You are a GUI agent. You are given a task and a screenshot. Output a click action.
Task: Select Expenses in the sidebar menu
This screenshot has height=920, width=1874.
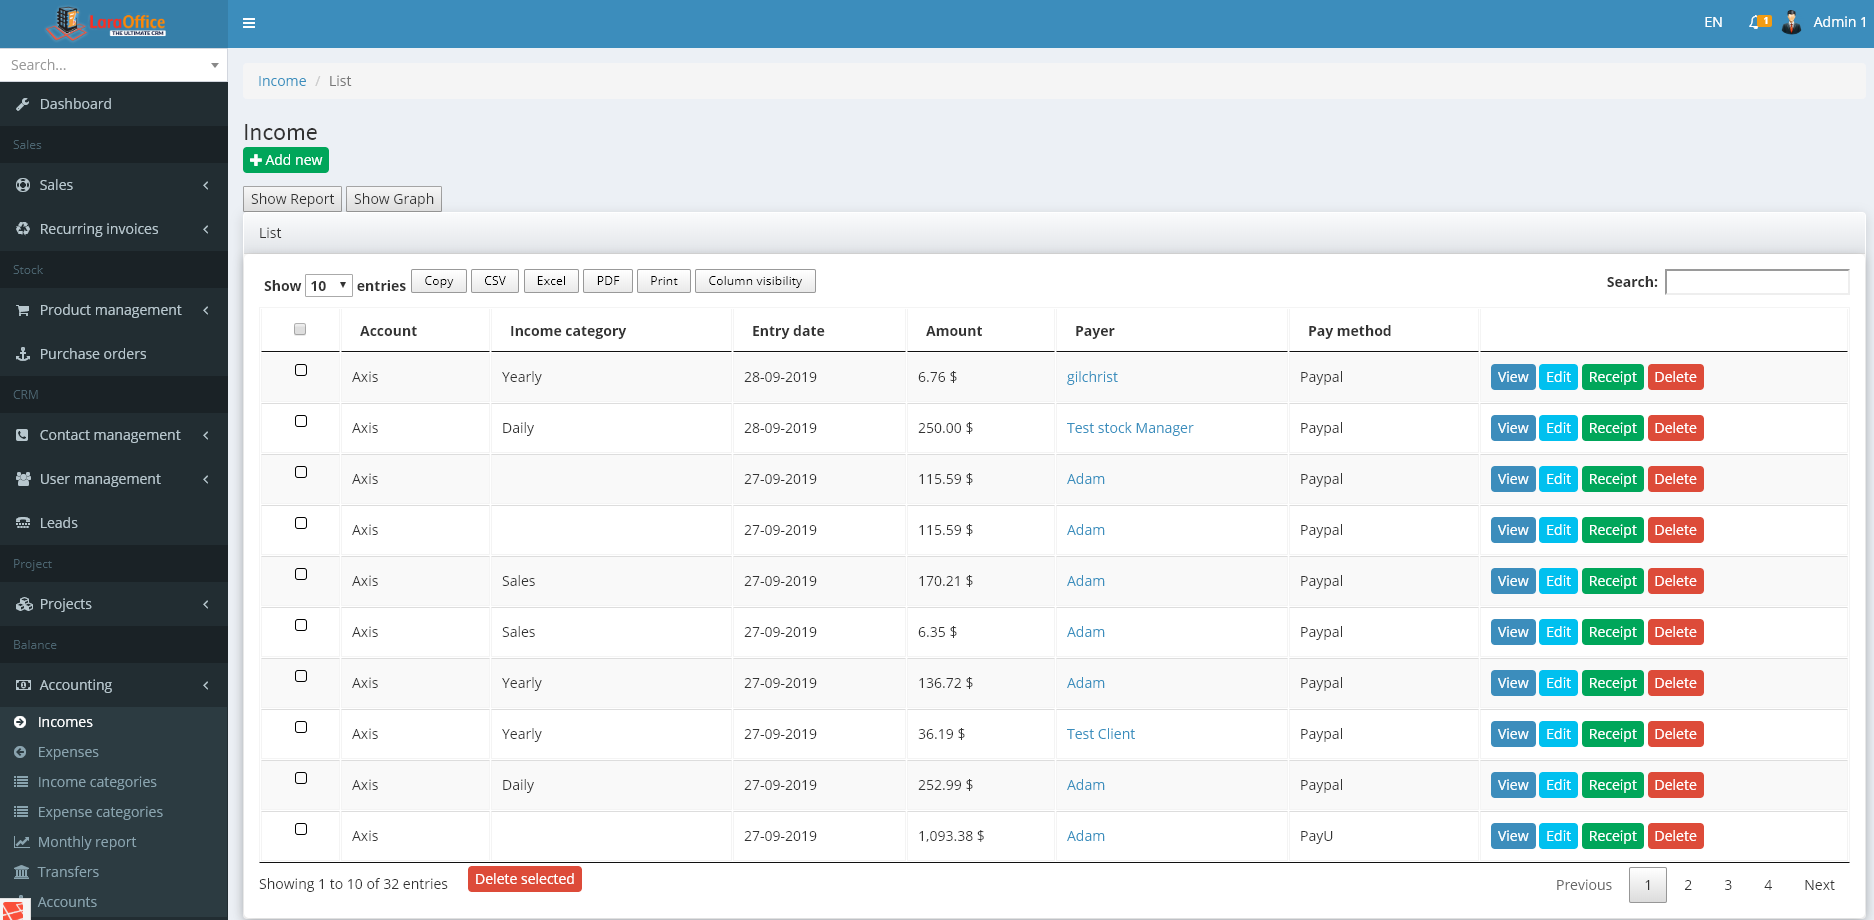click(x=68, y=751)
